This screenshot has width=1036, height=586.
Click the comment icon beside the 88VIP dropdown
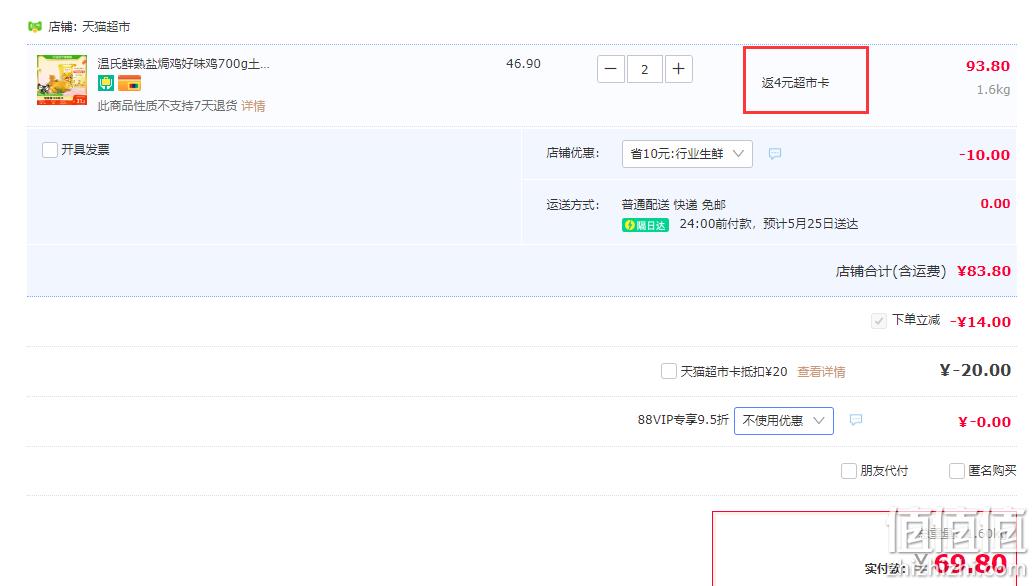[x=856, y=420]
